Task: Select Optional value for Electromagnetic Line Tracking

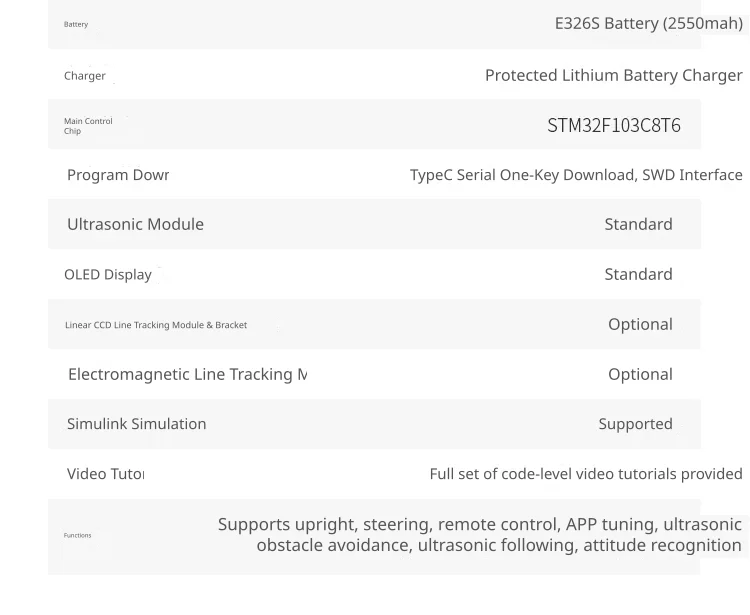Action: coord(640,374)
